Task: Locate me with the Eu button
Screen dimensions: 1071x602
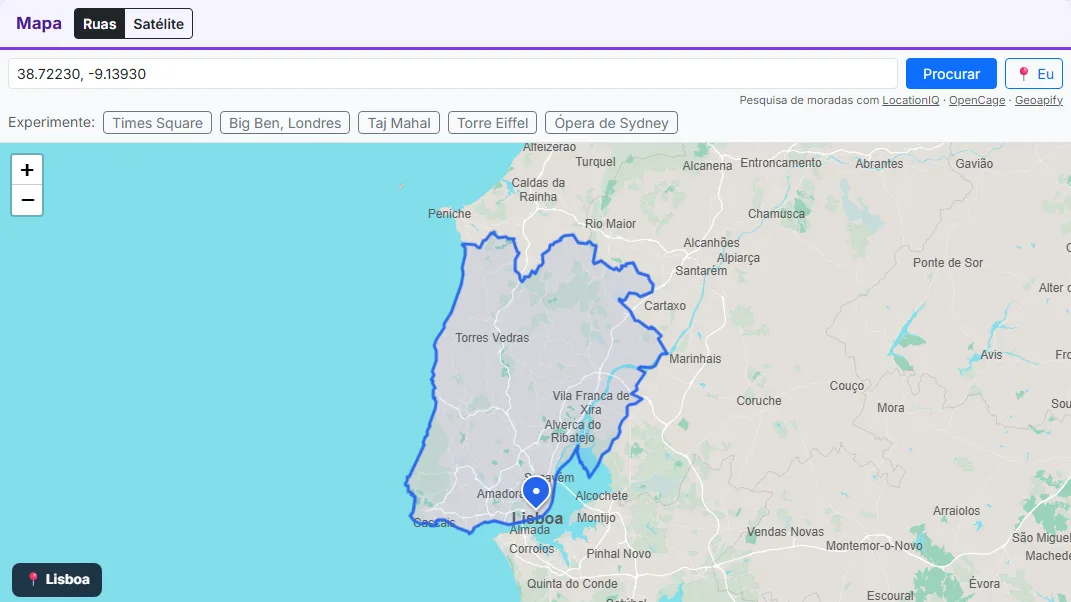Action: coord(1034,74)
